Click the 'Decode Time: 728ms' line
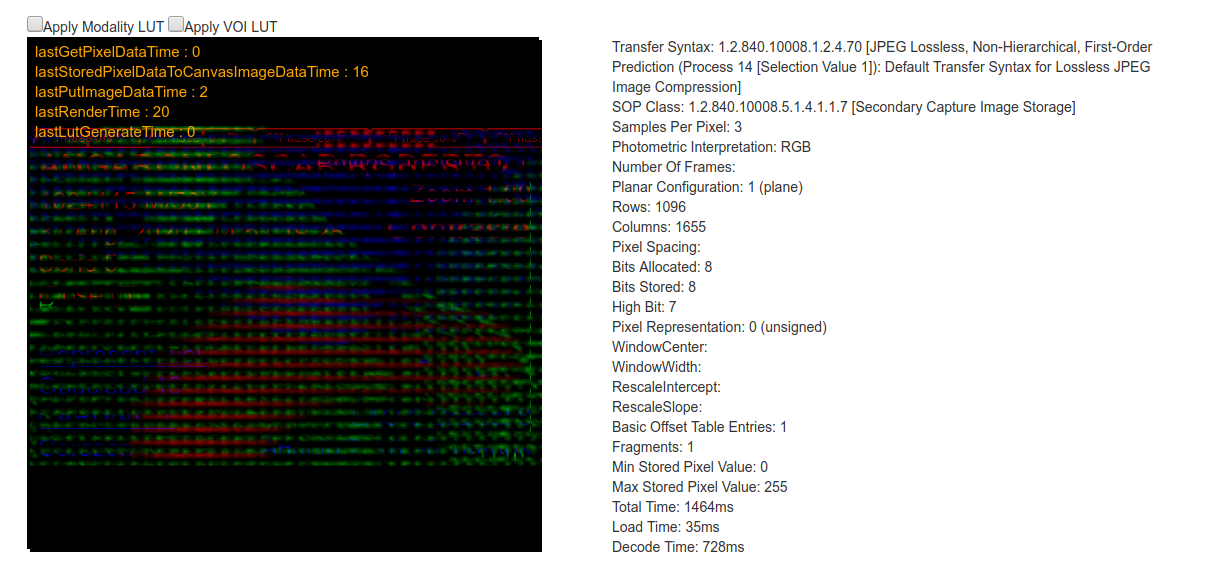 tap(678, 547)
